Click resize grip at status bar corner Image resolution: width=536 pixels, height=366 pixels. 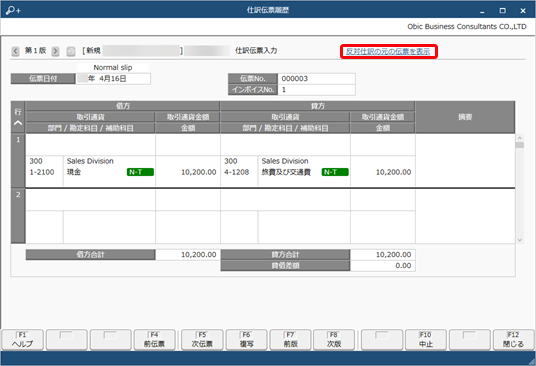(x=532, y=362)
